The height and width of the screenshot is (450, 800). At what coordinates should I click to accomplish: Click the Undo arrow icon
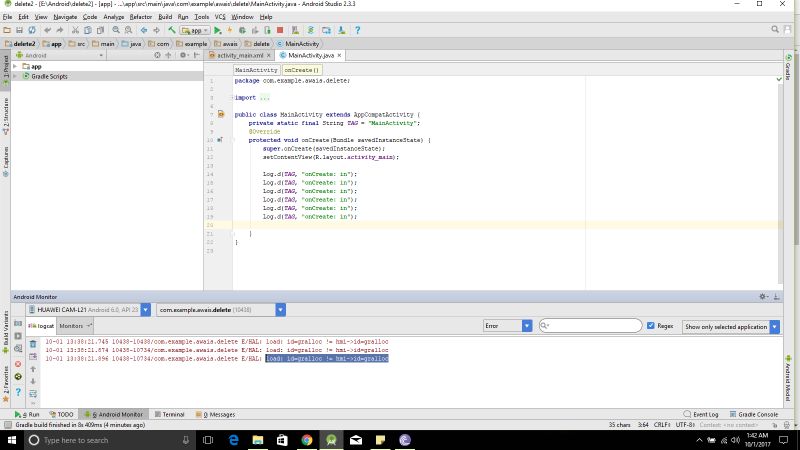coord(47,30)
